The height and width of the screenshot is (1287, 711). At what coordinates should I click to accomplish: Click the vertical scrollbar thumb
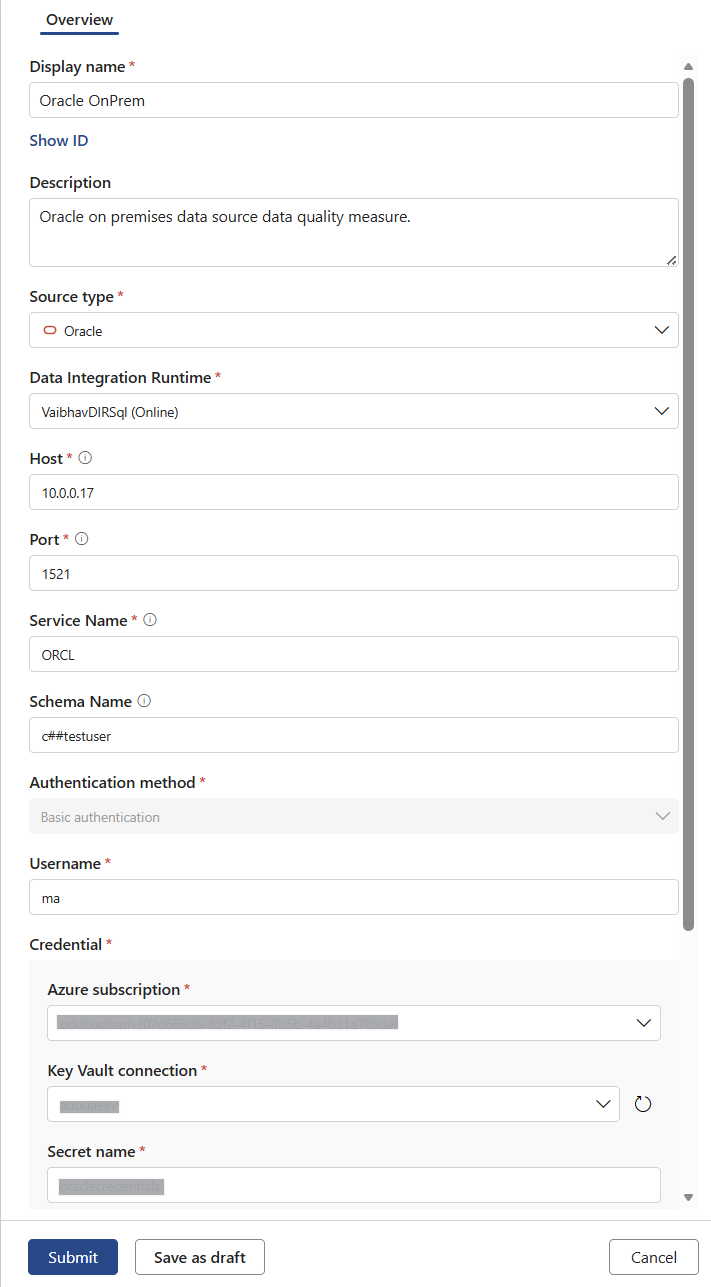point(688,500)
